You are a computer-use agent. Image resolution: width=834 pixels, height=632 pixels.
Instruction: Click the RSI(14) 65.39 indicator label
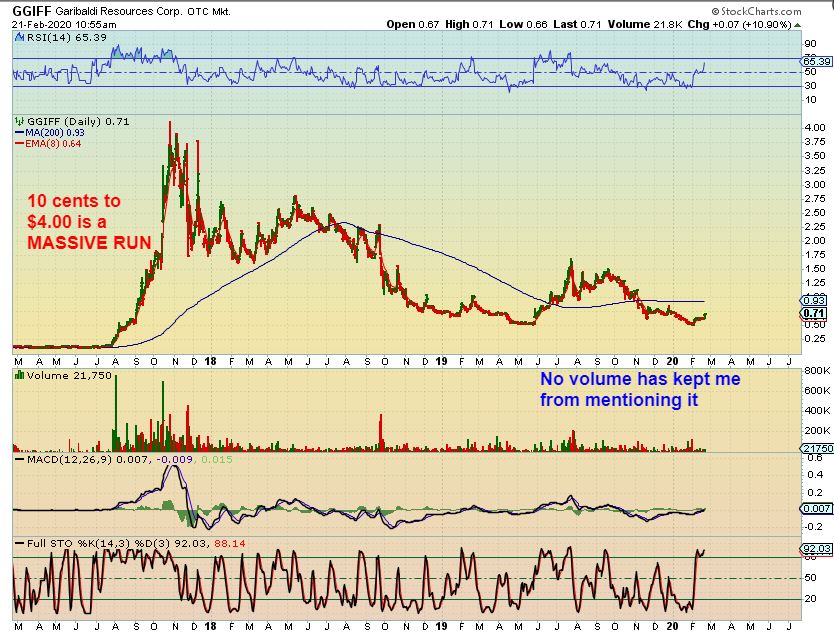click(66, 37)
